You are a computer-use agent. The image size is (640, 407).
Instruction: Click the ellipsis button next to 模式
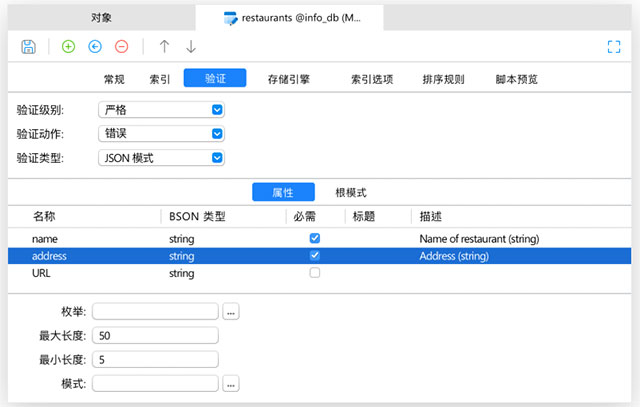click(231, 384)
